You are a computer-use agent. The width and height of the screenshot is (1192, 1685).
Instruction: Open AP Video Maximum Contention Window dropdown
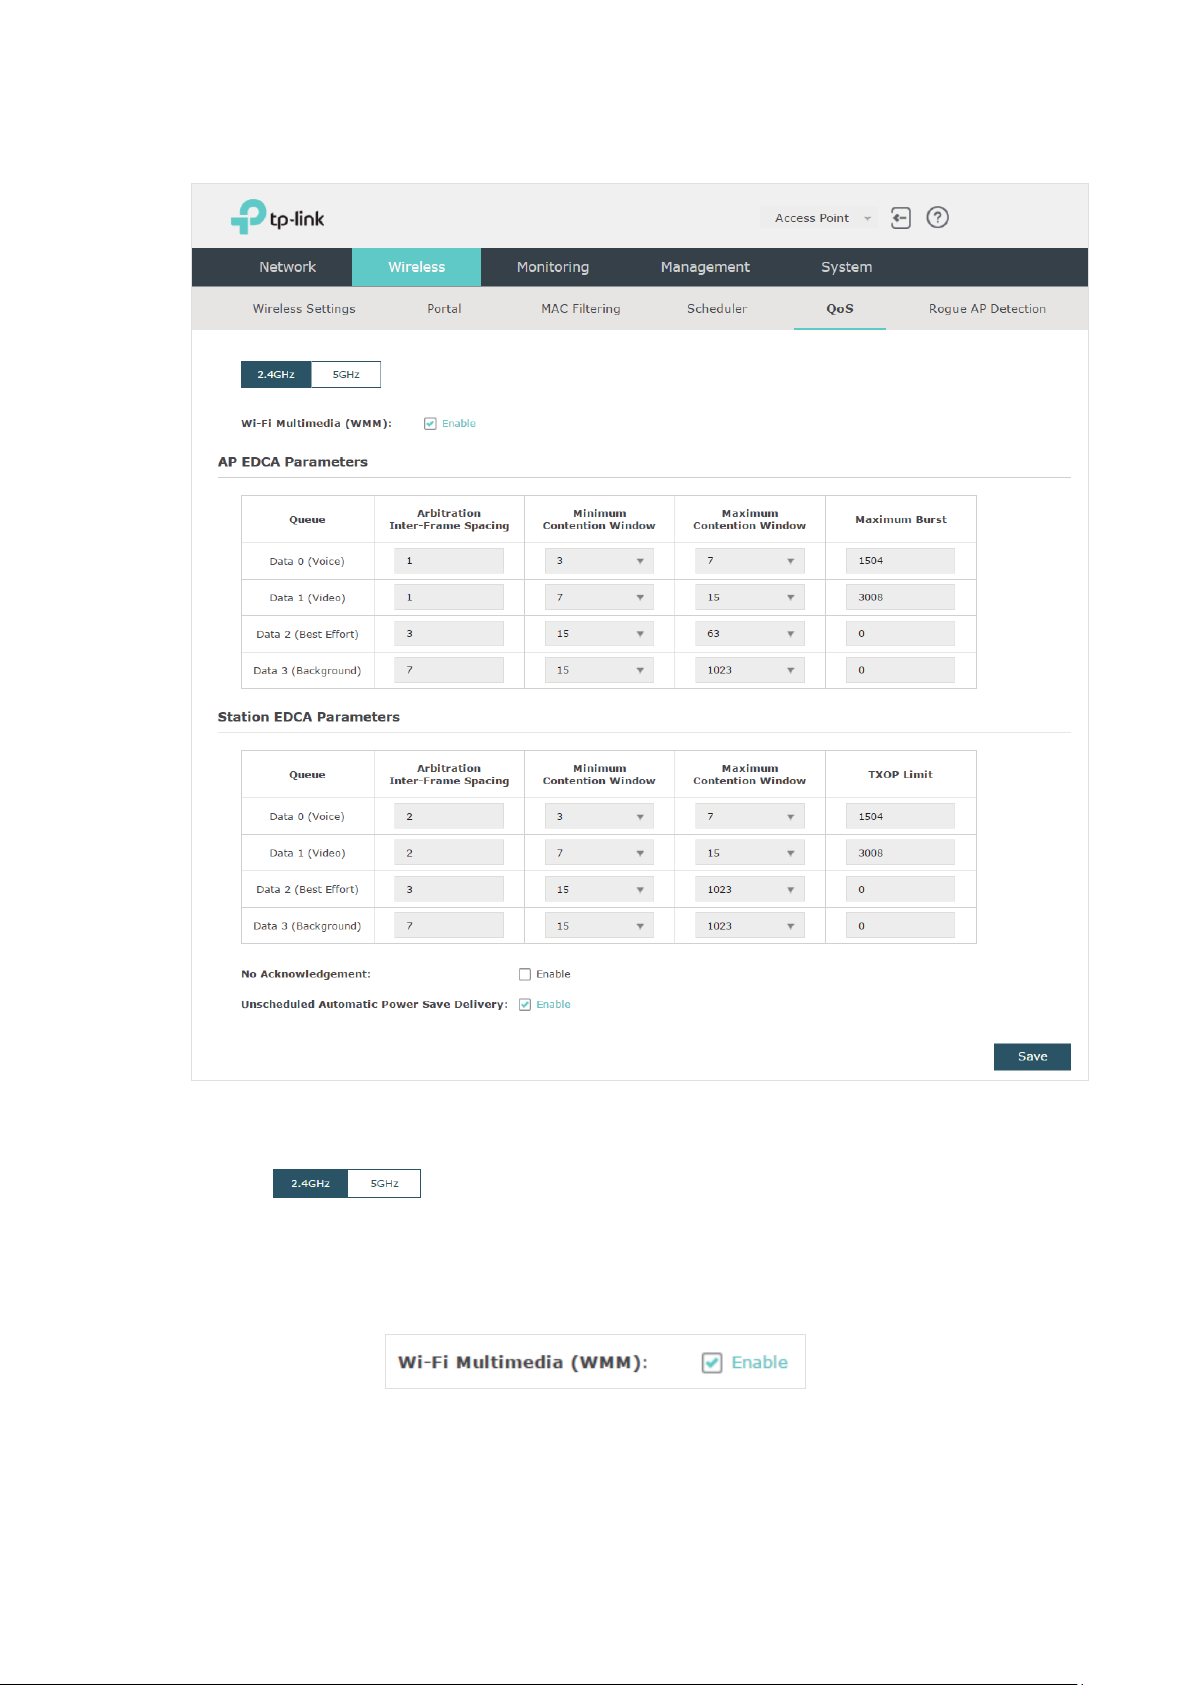[x=750, y=598]
